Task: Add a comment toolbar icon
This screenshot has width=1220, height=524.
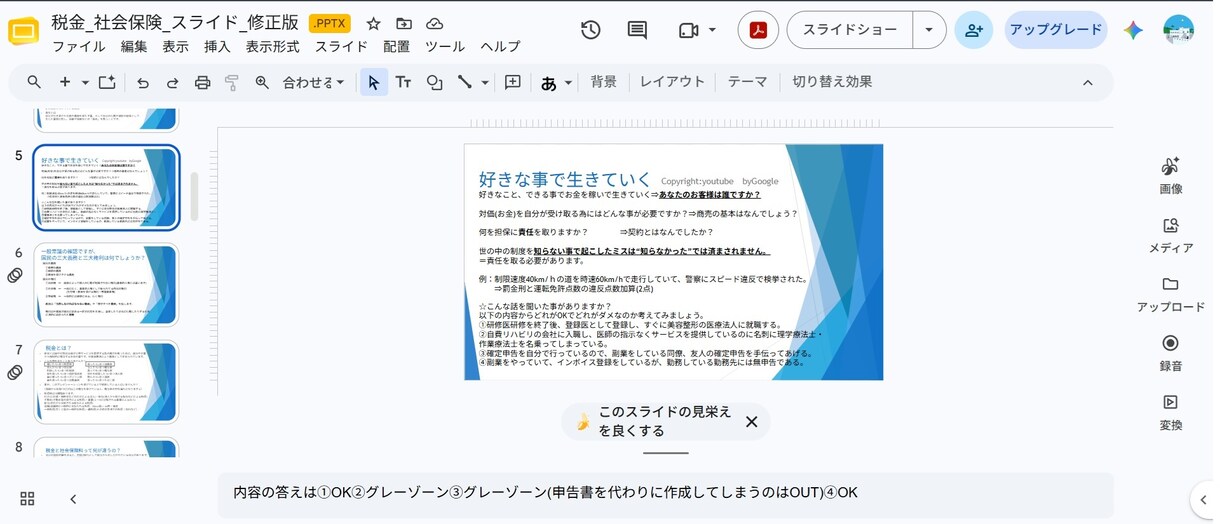Action: tap(513, 82)
